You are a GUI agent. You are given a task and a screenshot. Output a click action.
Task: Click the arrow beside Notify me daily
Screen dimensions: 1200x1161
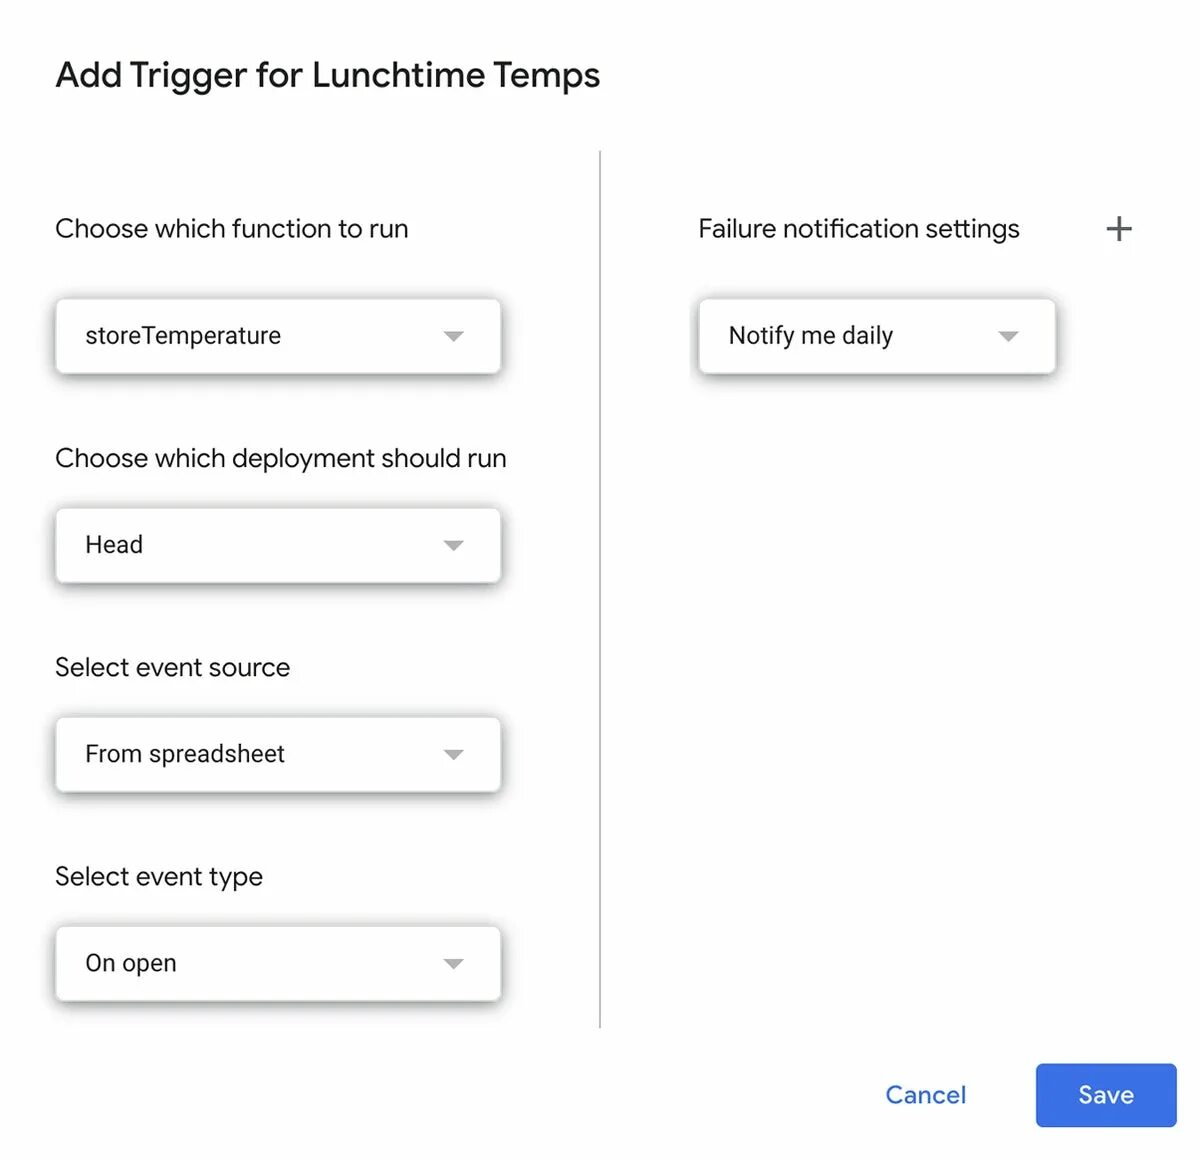point(1008,336)
